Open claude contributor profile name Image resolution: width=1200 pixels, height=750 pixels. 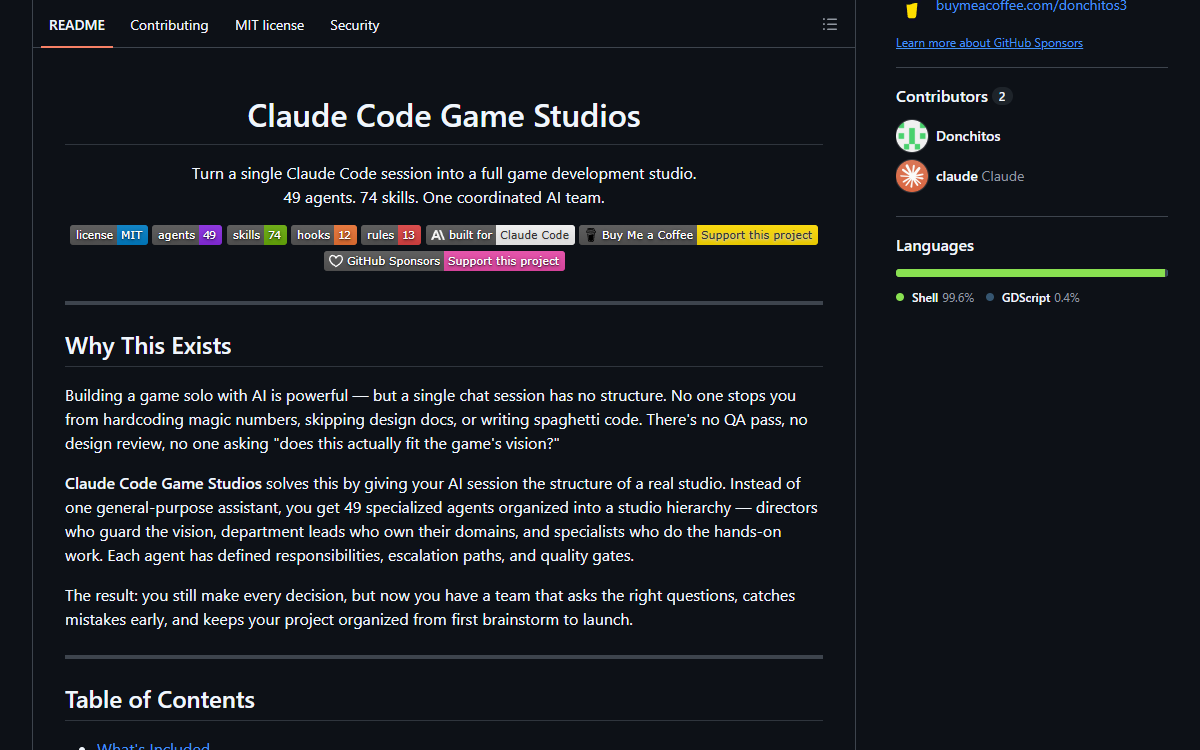[x=957, y=176]
